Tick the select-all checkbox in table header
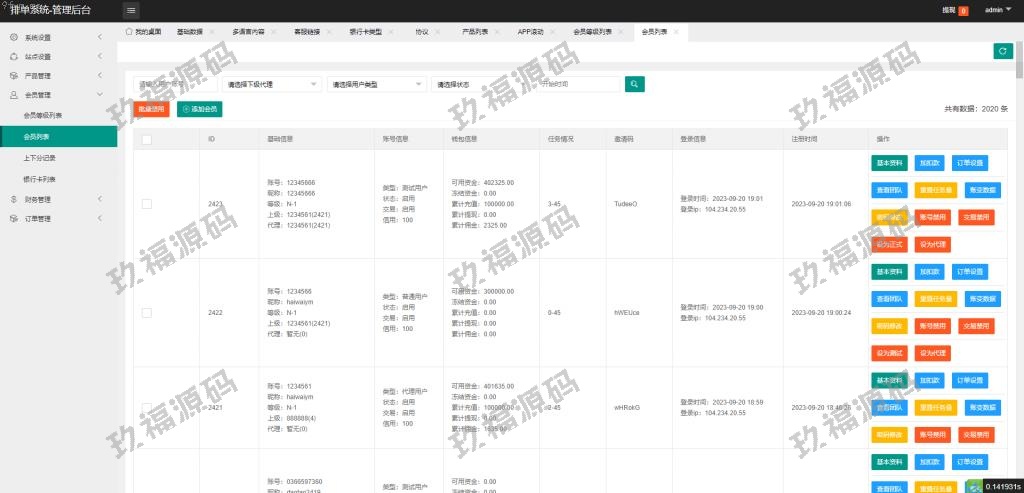The width and height of the screenshot is (1024, 493). (146, 139)
